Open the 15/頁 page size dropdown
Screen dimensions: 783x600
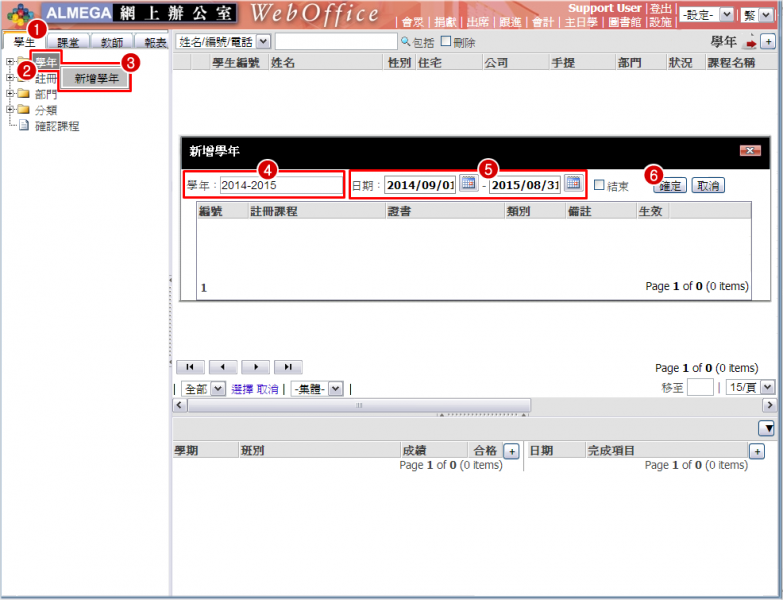tap(768, 387)
